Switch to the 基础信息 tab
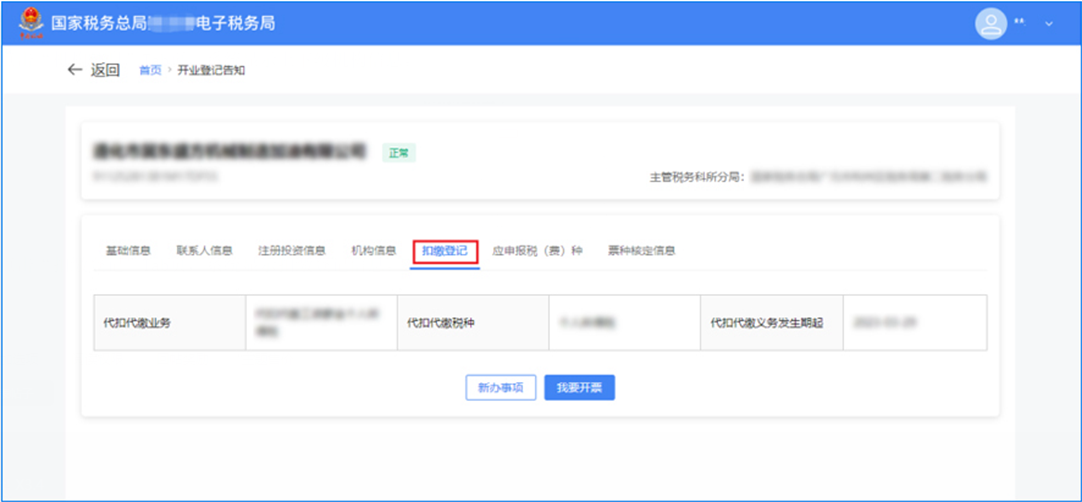Screen dimensions: 1082x502 coord(128,251)
